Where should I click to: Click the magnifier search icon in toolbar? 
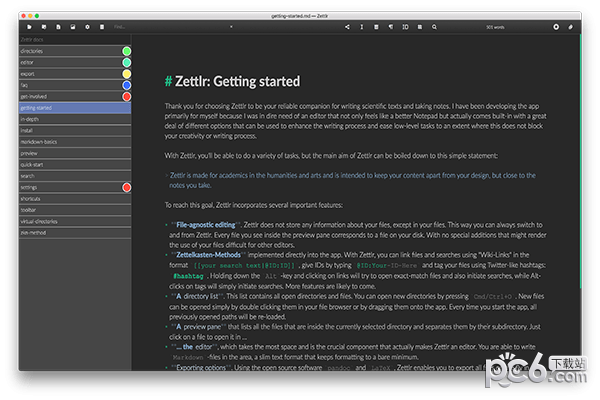(434, 27)
